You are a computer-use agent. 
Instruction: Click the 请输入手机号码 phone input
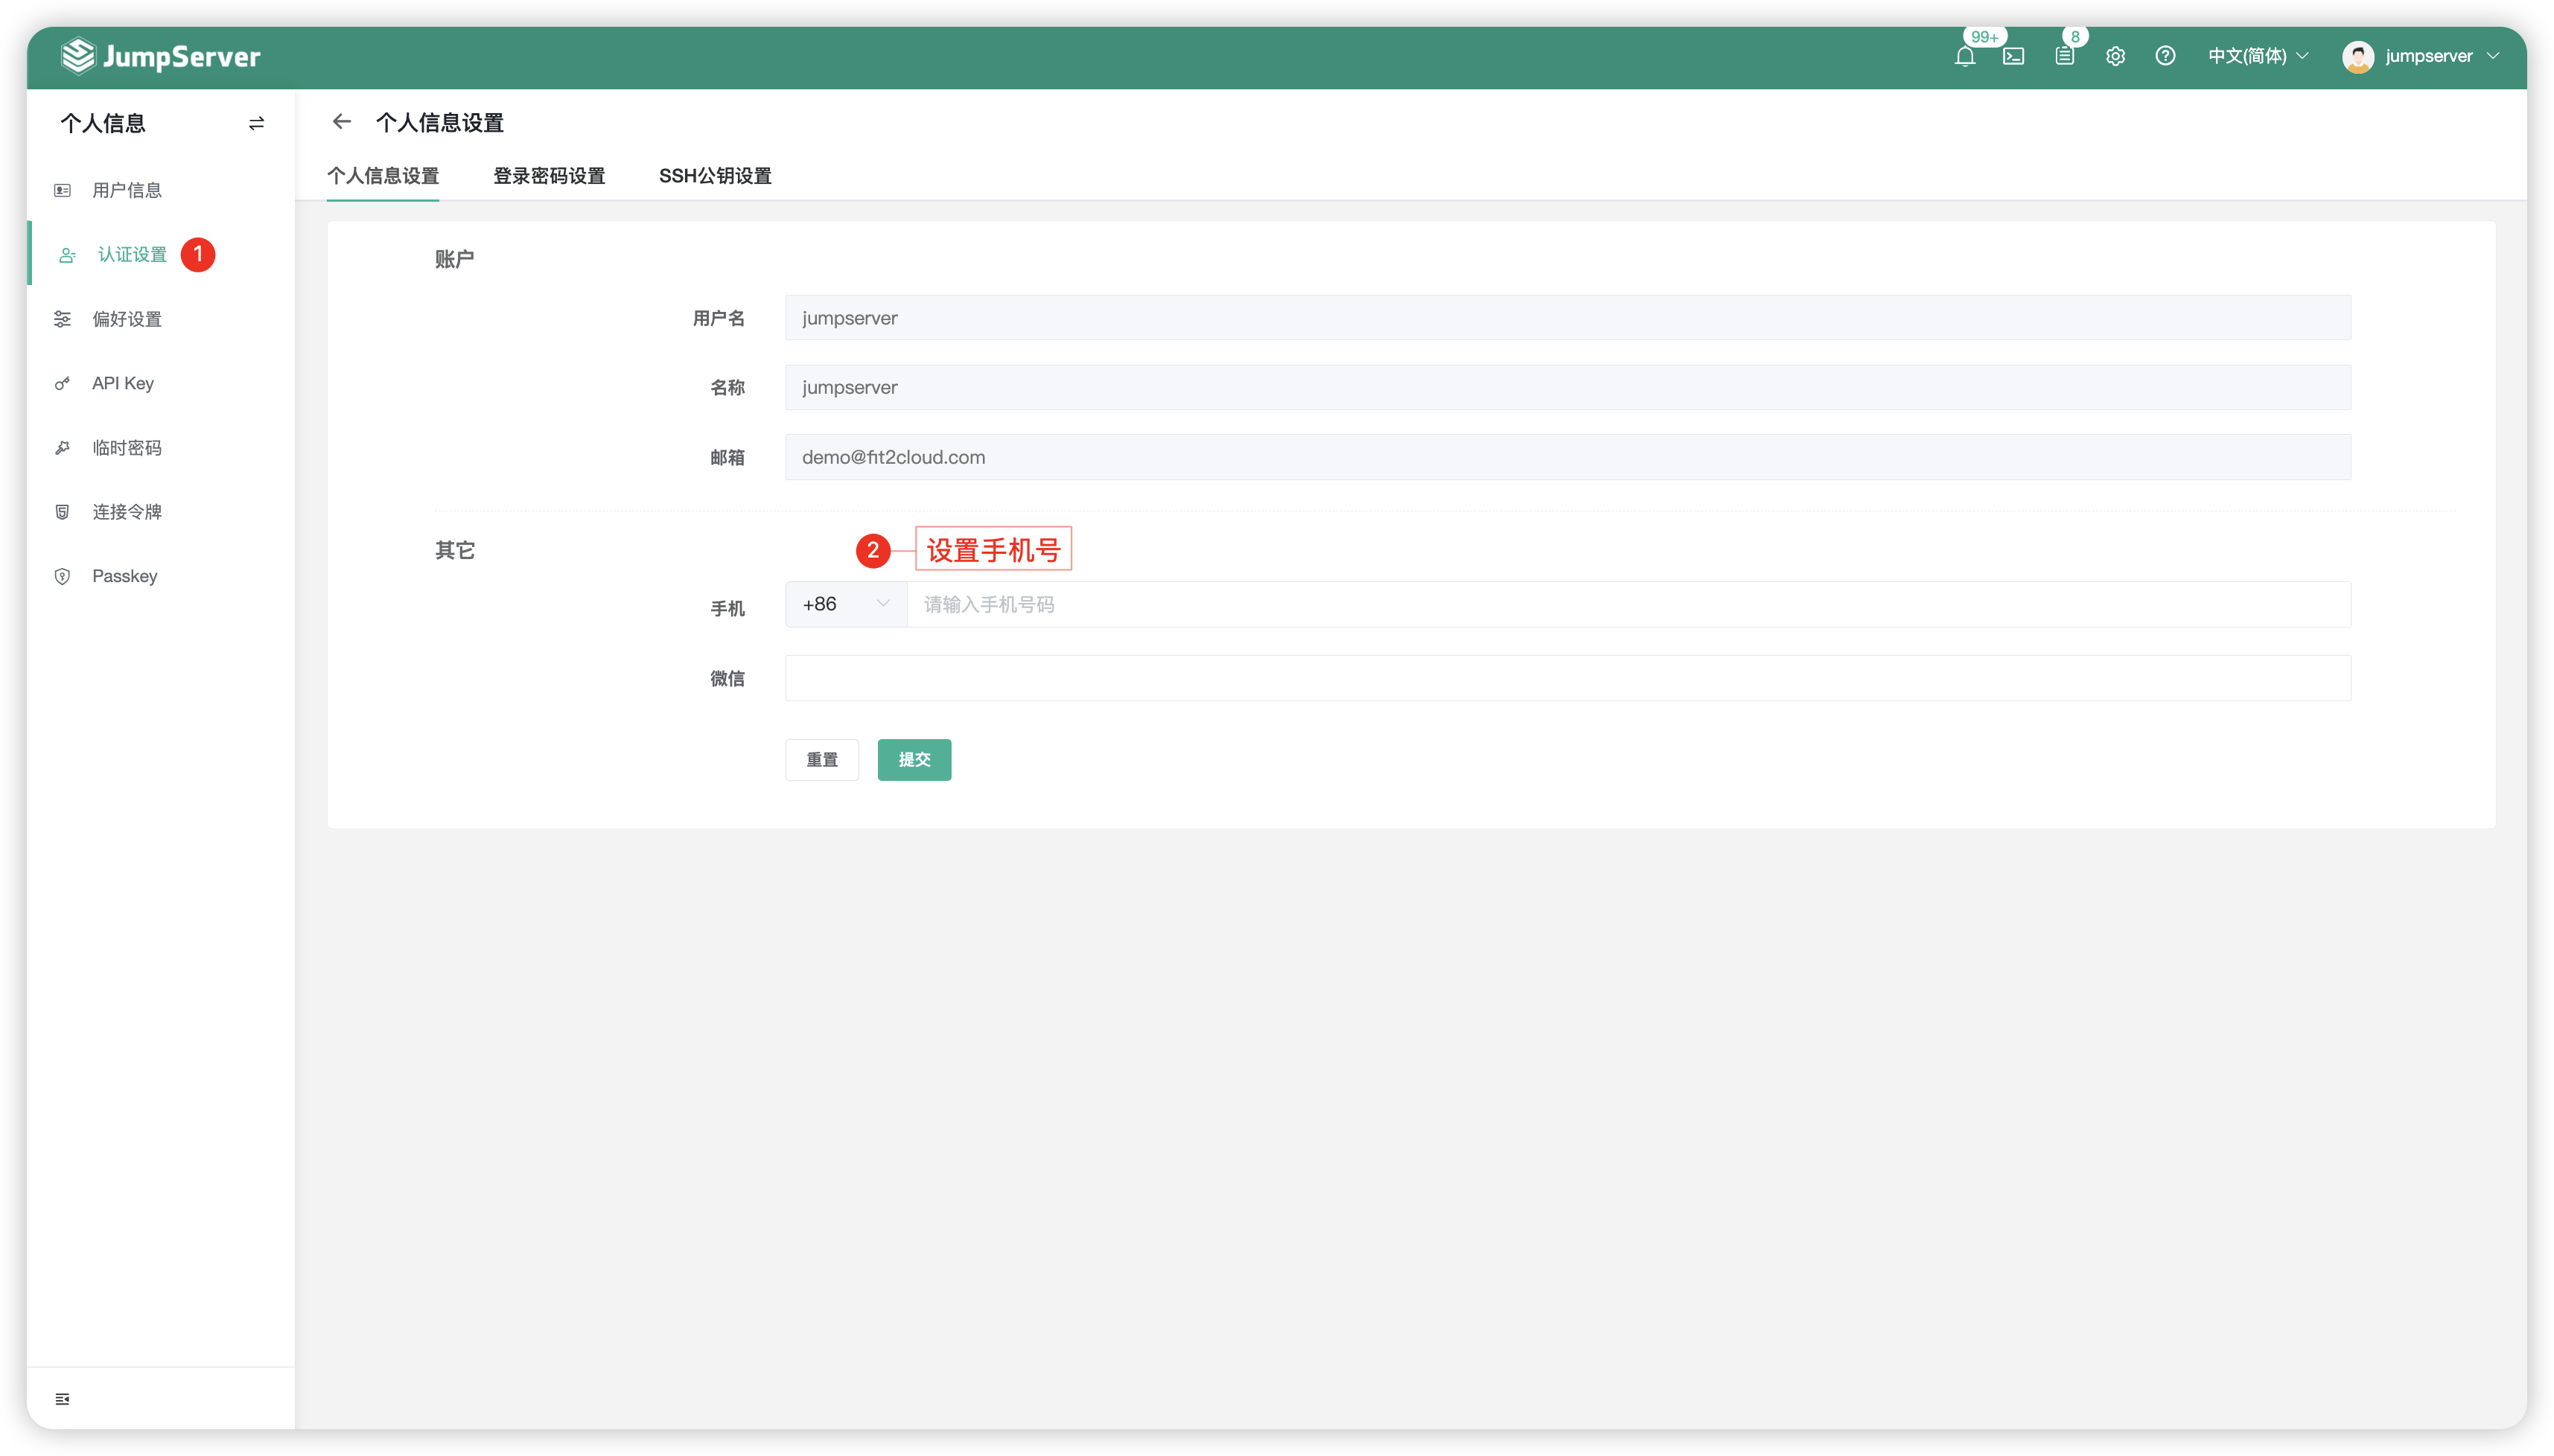1628,604
